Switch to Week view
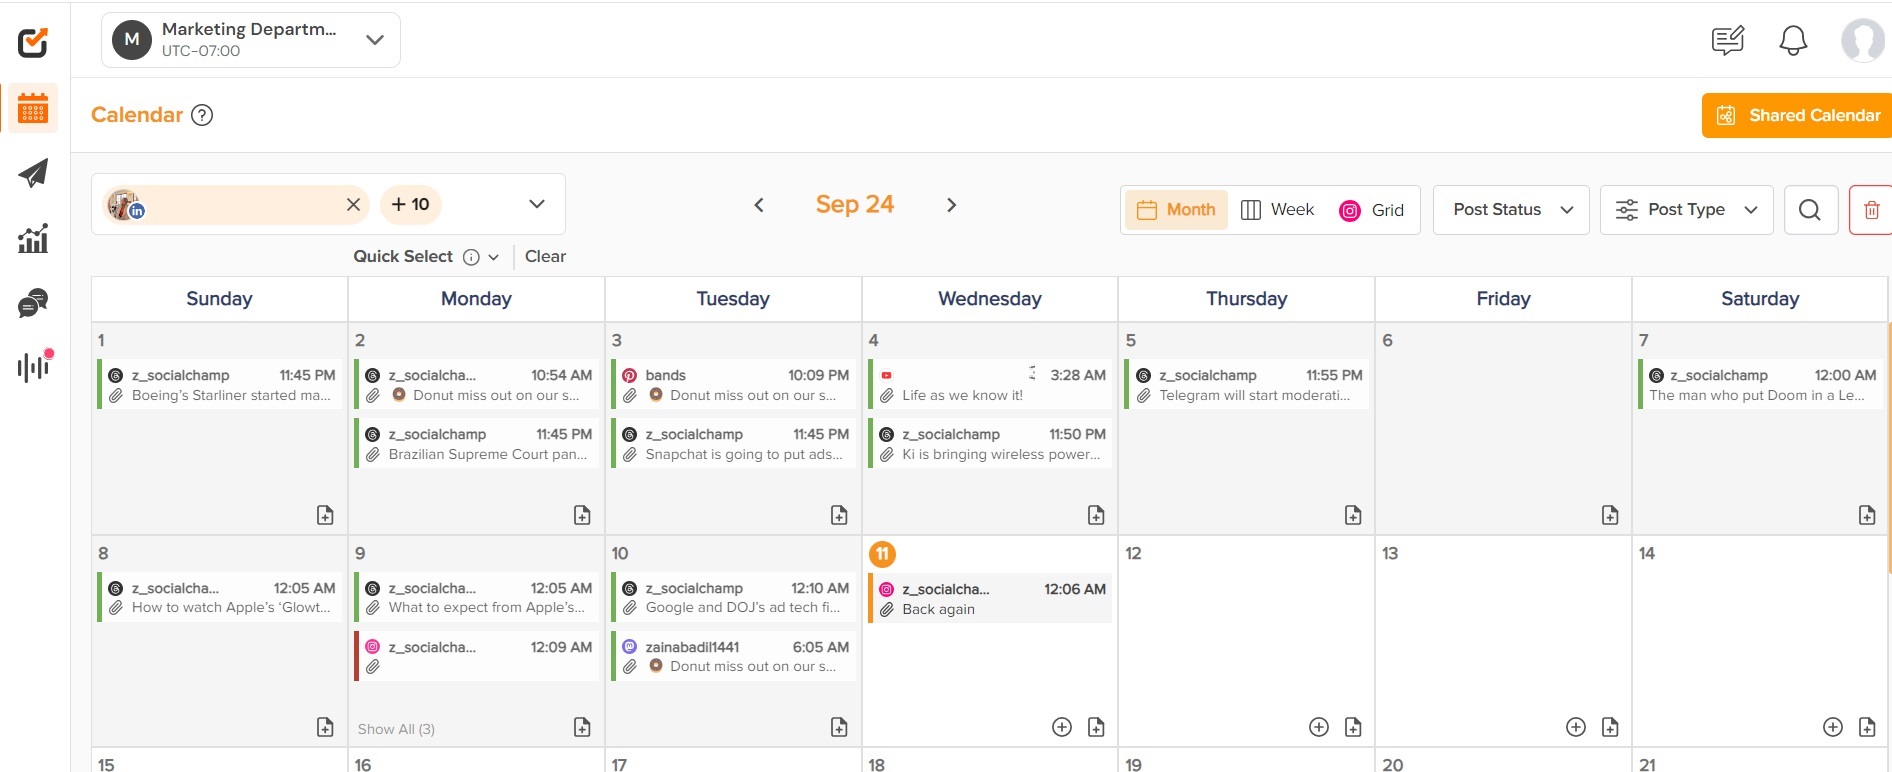This screenshot has height=772, width=1892. [1278, 209]
